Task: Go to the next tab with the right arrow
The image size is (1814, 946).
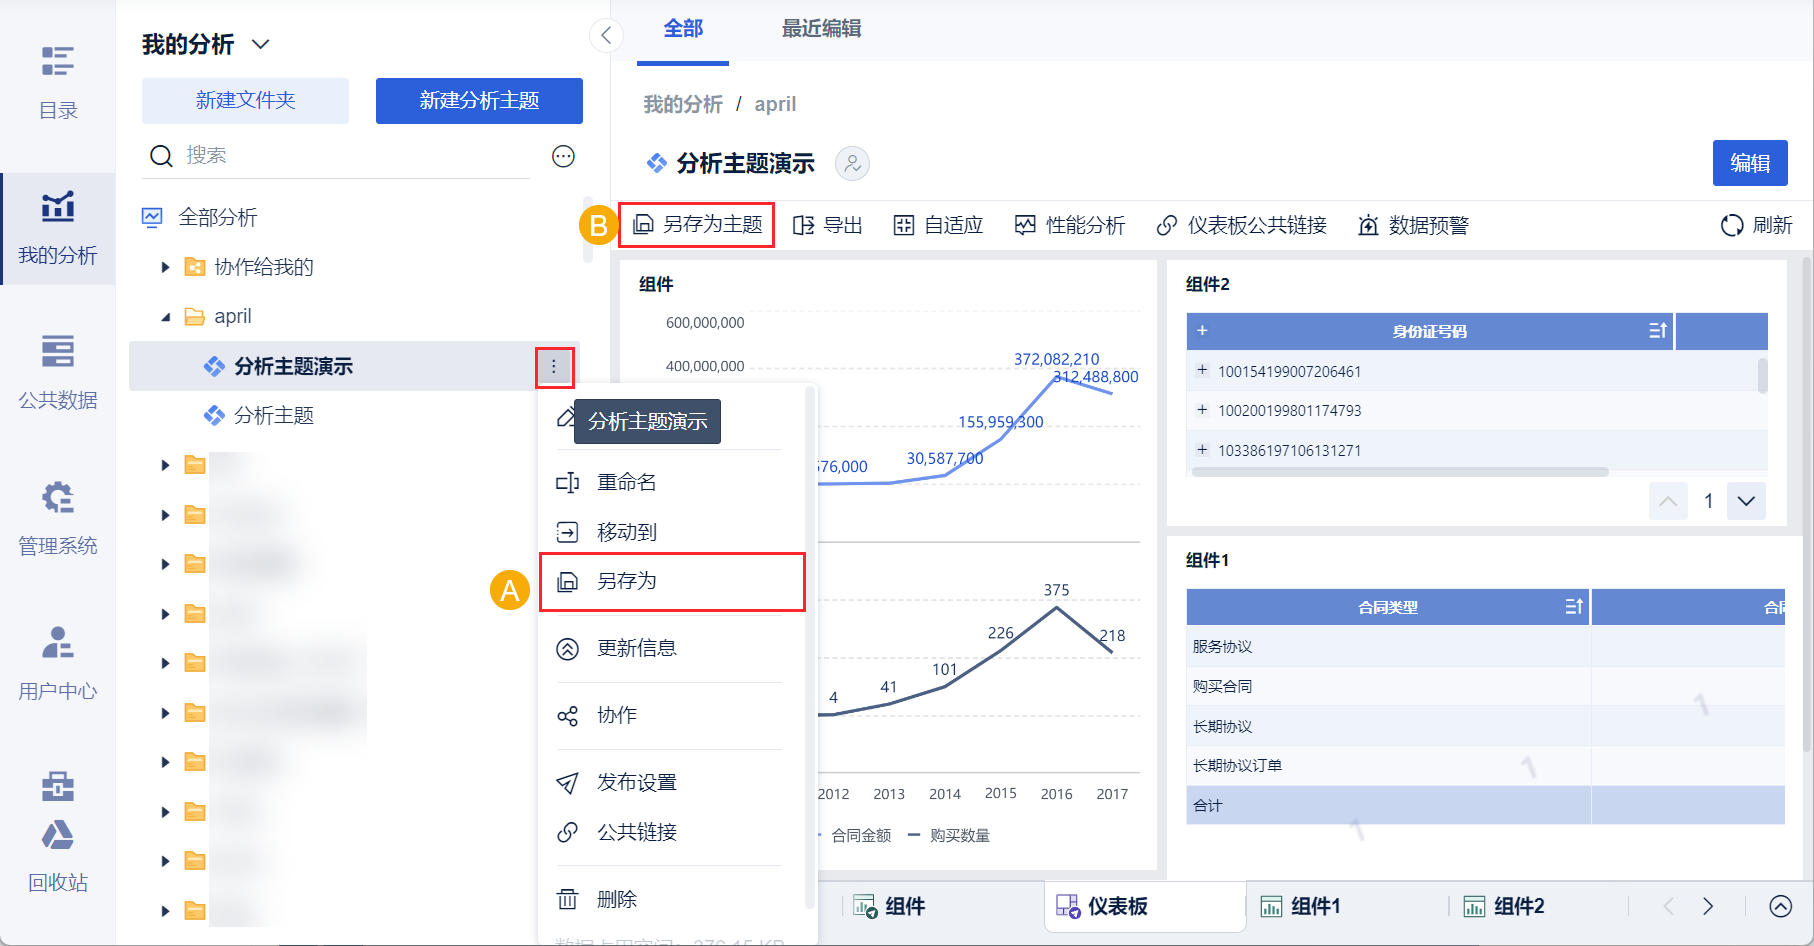Action: [1708, 906]
